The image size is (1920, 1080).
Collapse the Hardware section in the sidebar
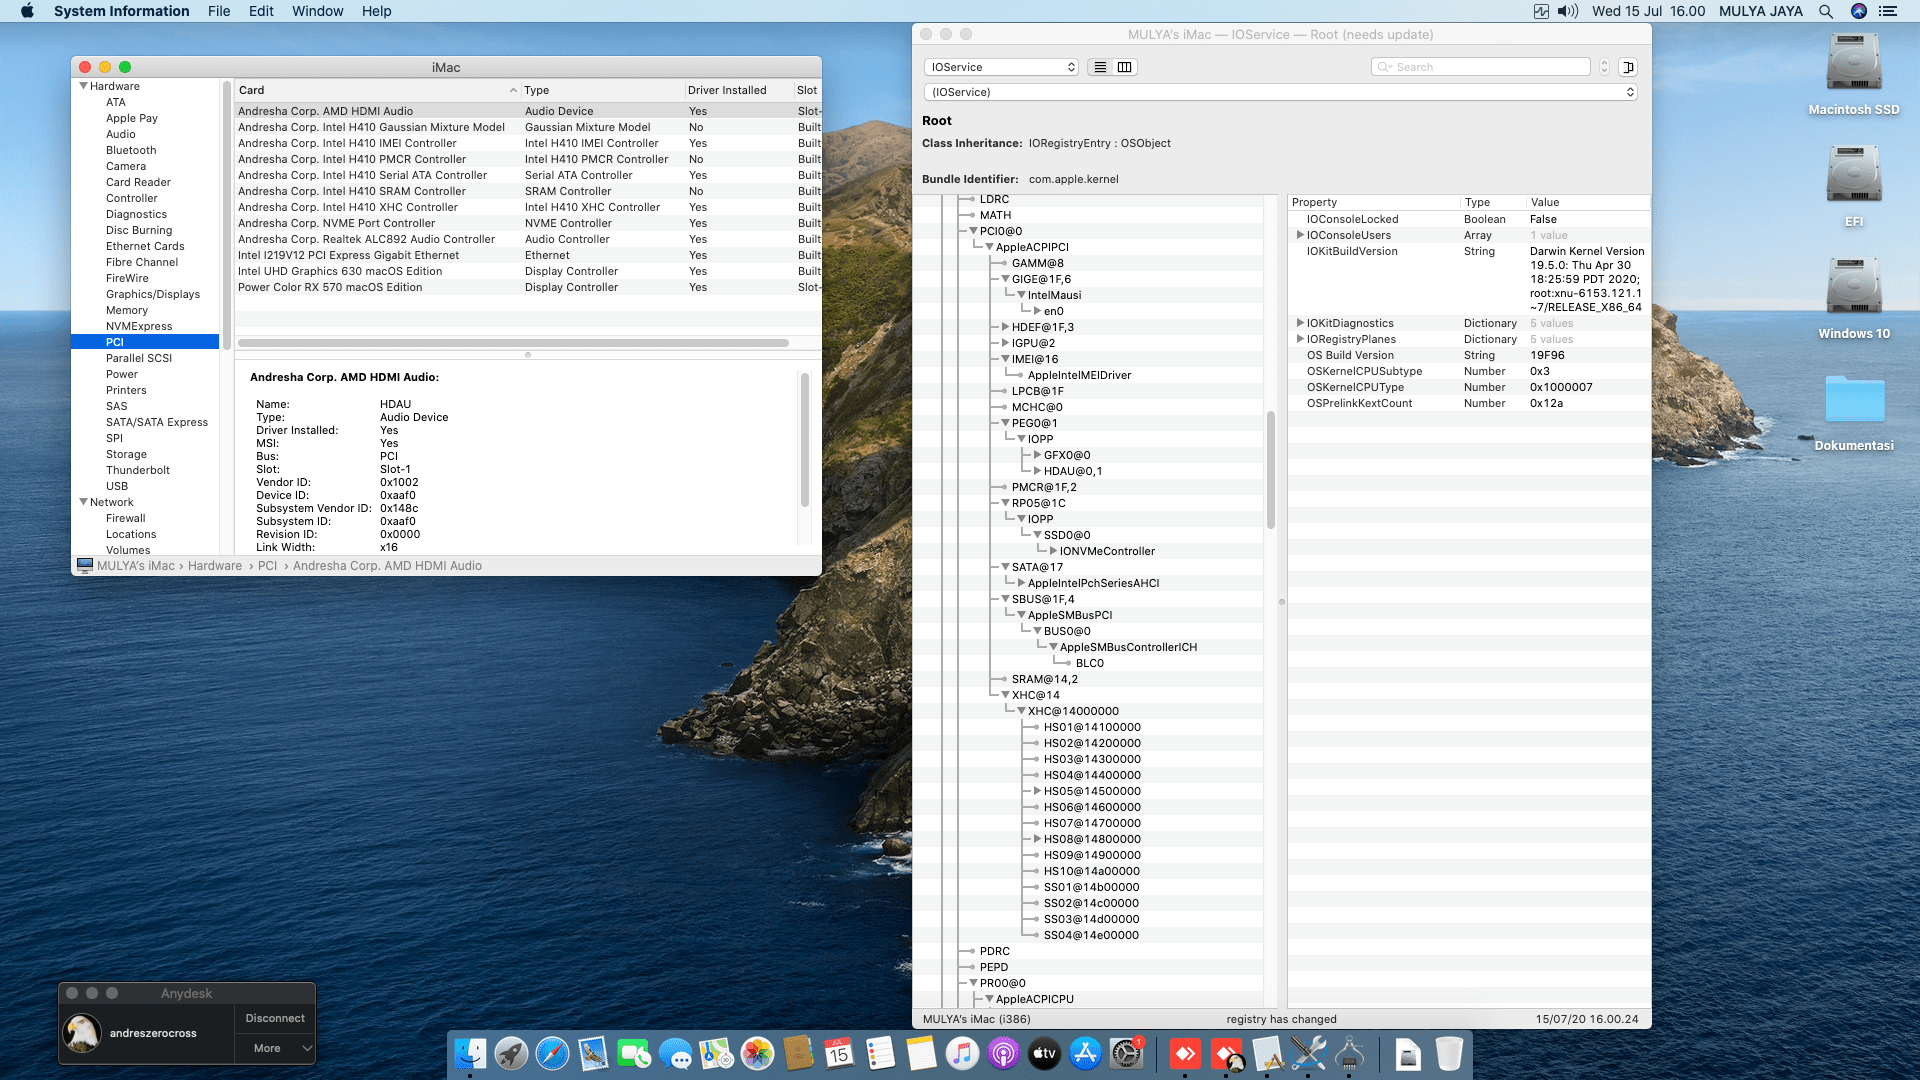coord(84,86)
